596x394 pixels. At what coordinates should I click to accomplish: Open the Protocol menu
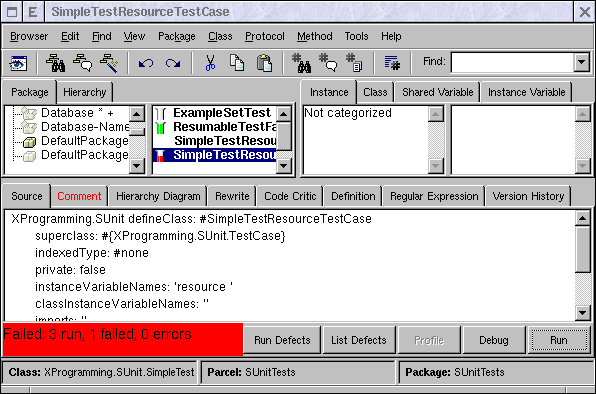[265, 36]
